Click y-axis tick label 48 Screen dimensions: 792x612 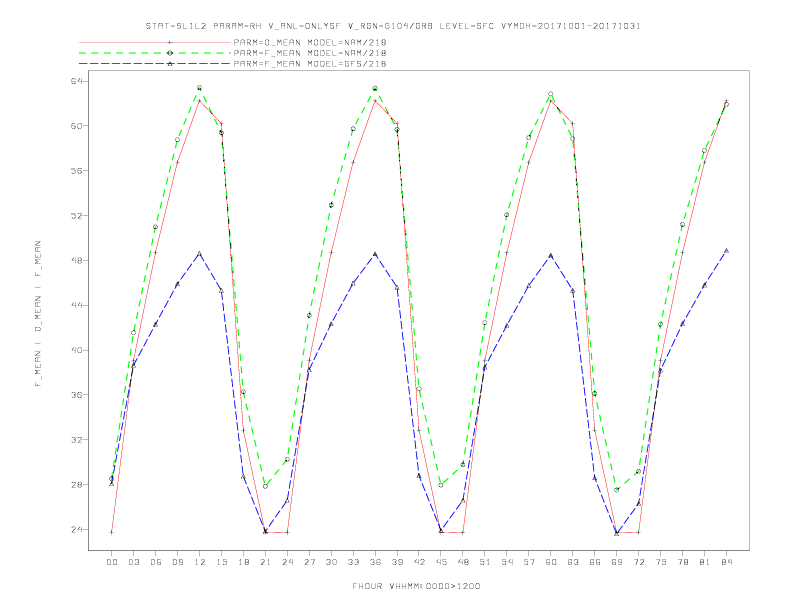(76, 261)
